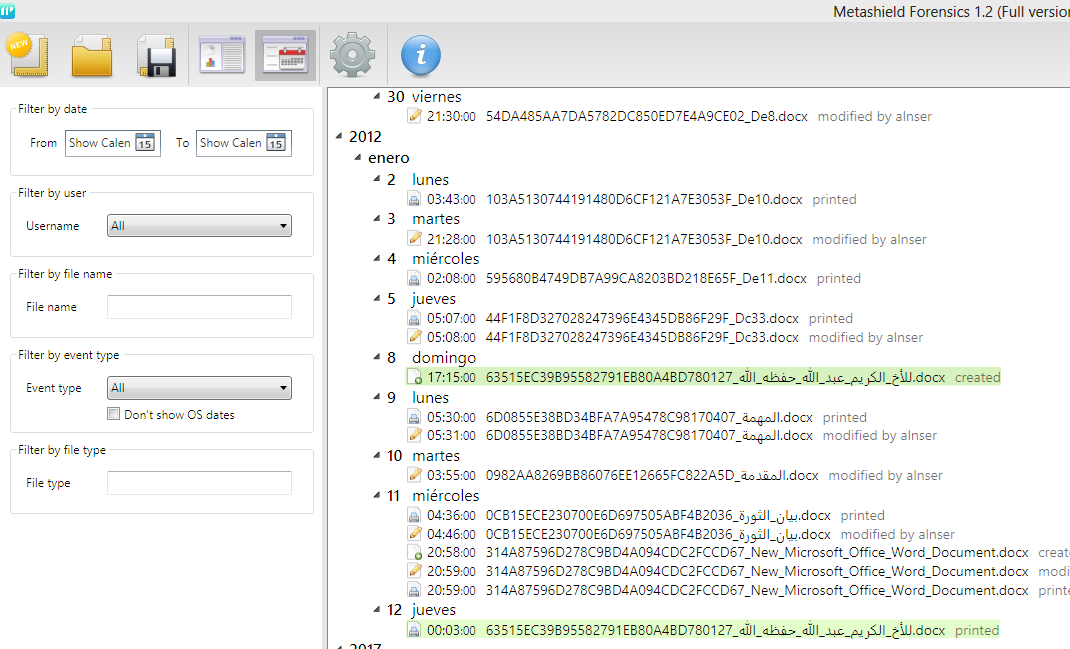Image resolution: width=1070 pixels, height=649 pixels.
Task: Create a new forensics project
Action: [28, 55]
